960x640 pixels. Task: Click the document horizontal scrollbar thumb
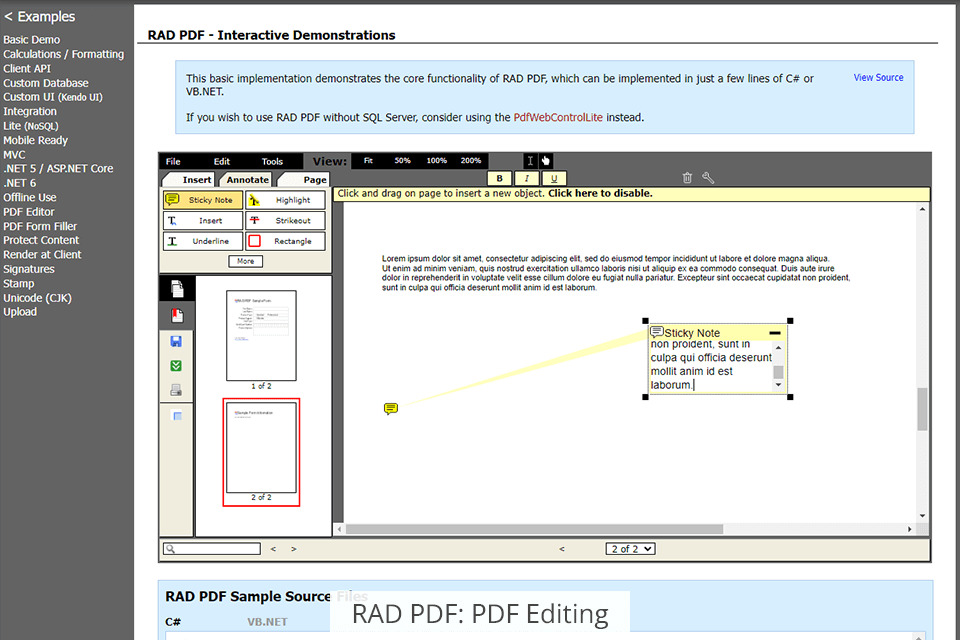[x=534, y=529]
